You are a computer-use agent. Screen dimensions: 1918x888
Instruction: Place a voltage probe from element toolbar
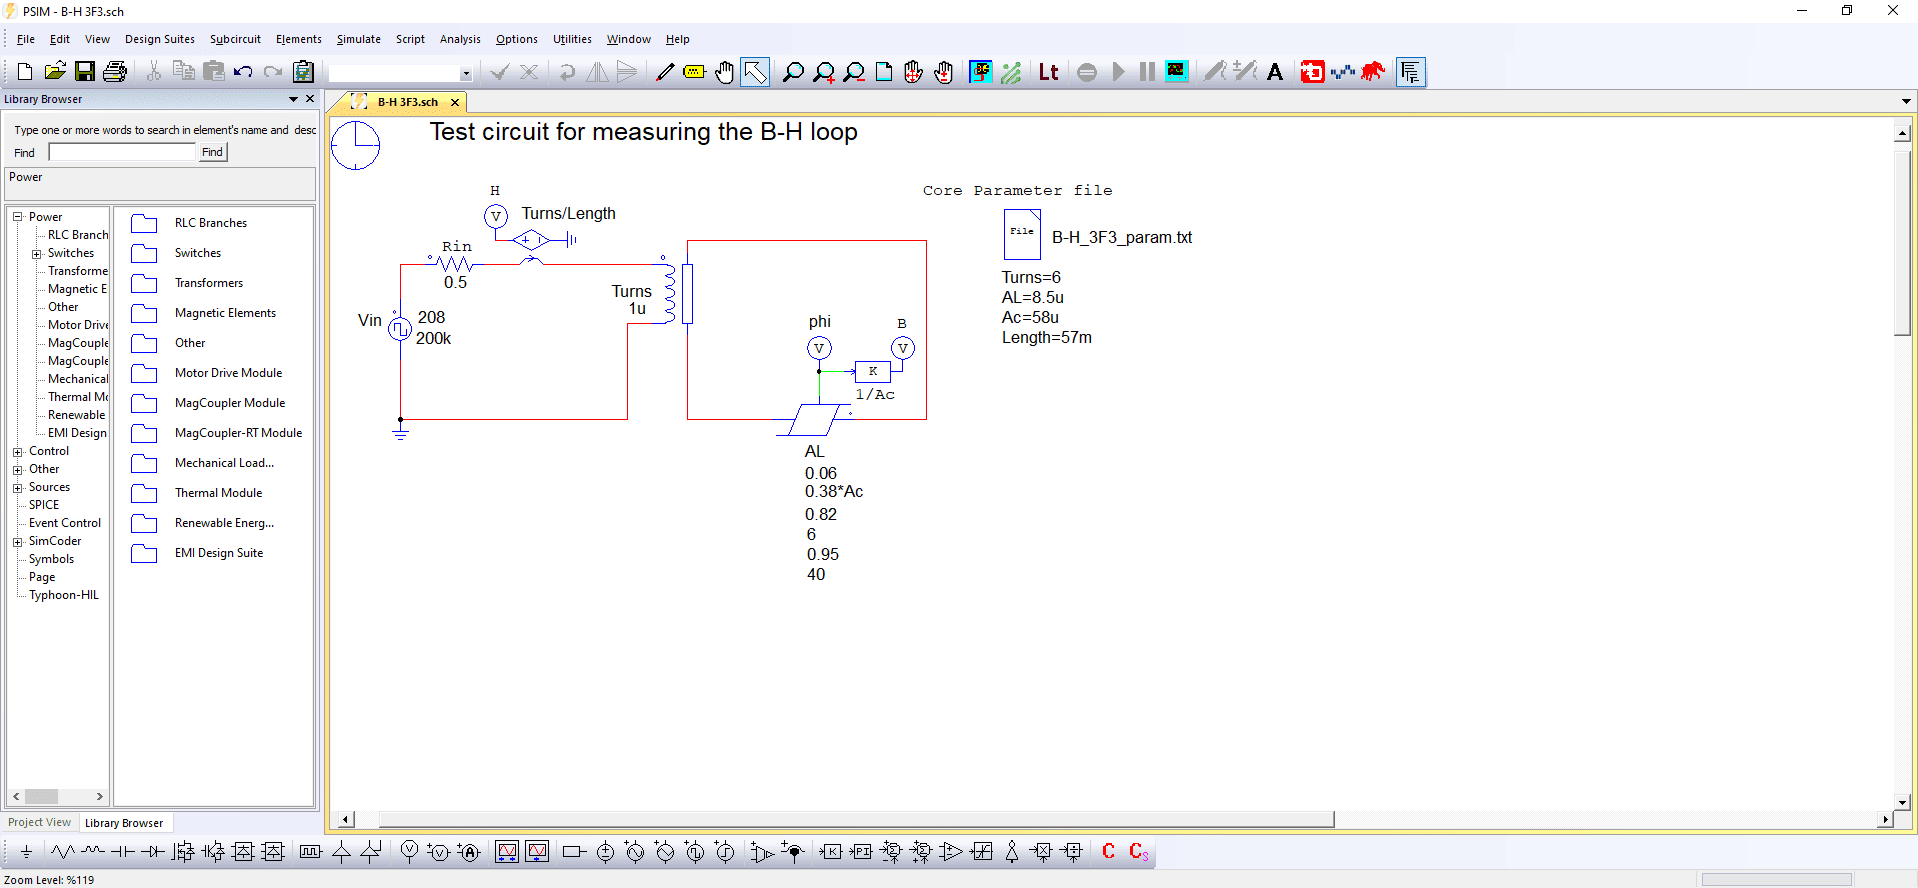pyautogui.click(x=409, y=852)
